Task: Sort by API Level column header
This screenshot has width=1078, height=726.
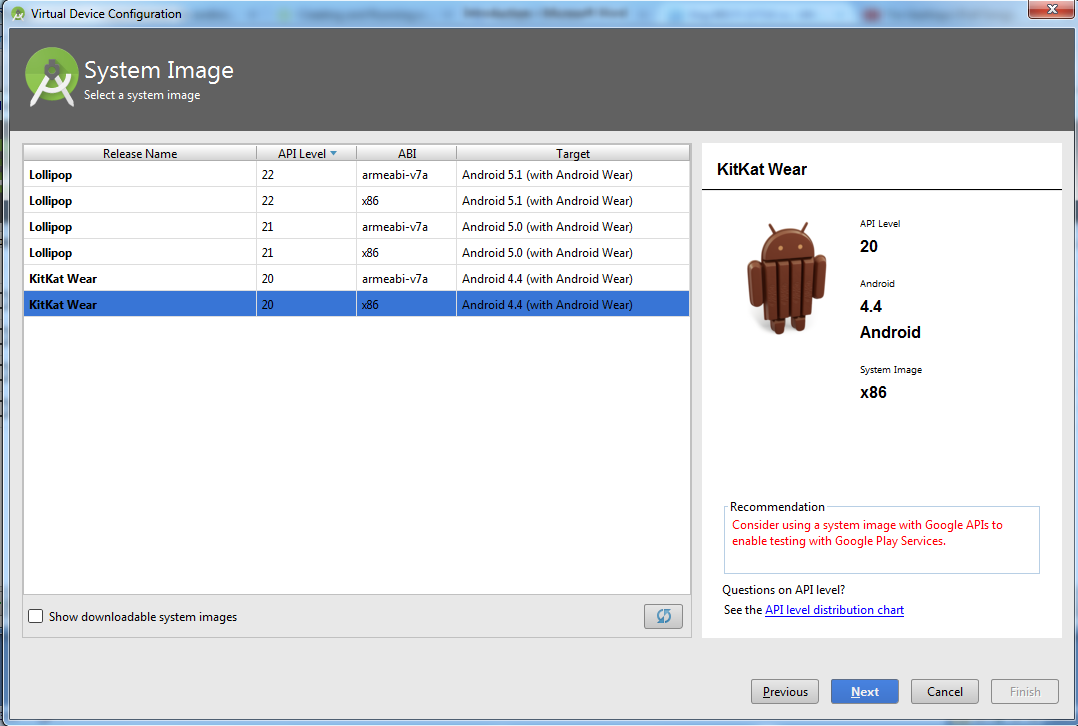Action: (x=307, y=153)
